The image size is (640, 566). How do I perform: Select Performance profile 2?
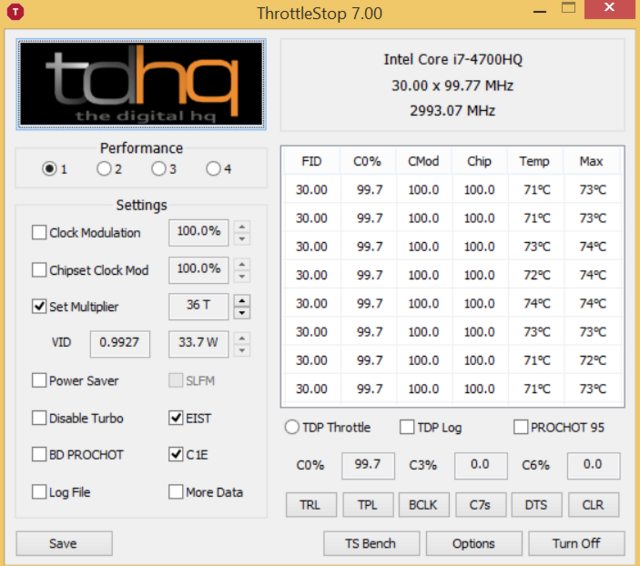click(x=104, y=169)
